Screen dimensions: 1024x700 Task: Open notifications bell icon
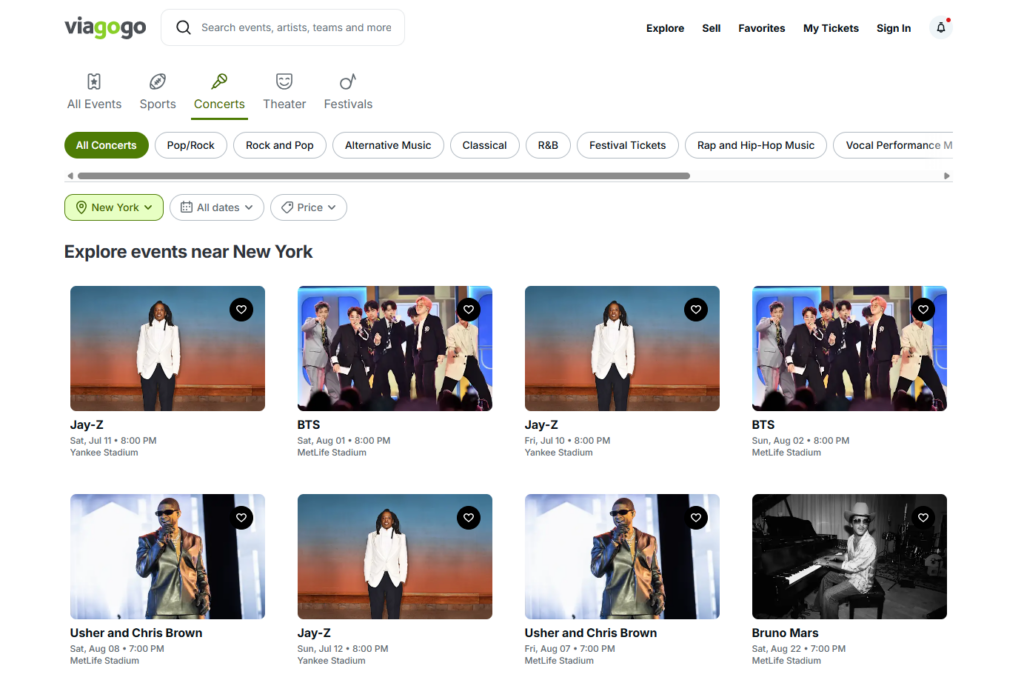tap(940, 27)
